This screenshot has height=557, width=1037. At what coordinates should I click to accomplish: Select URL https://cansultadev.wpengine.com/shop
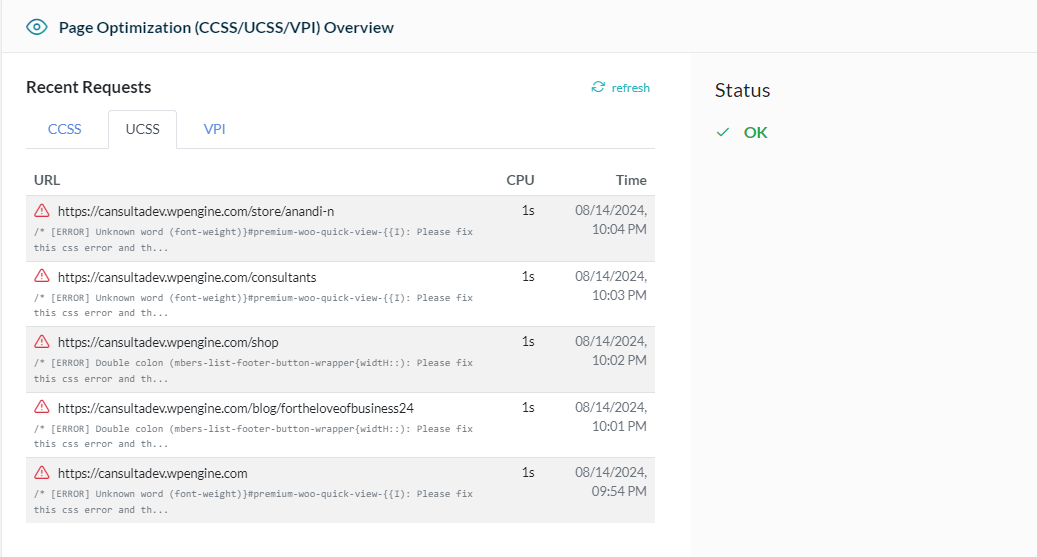click(168, 342)
